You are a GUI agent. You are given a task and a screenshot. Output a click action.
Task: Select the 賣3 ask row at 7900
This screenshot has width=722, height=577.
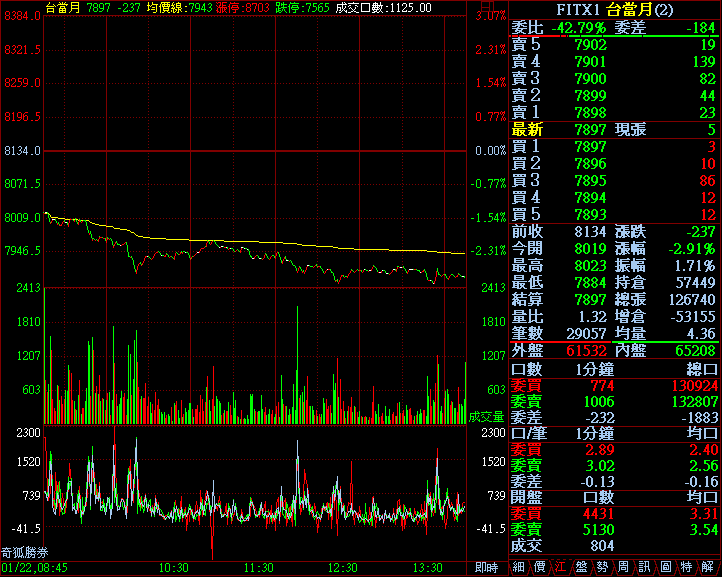click(614, 79)
